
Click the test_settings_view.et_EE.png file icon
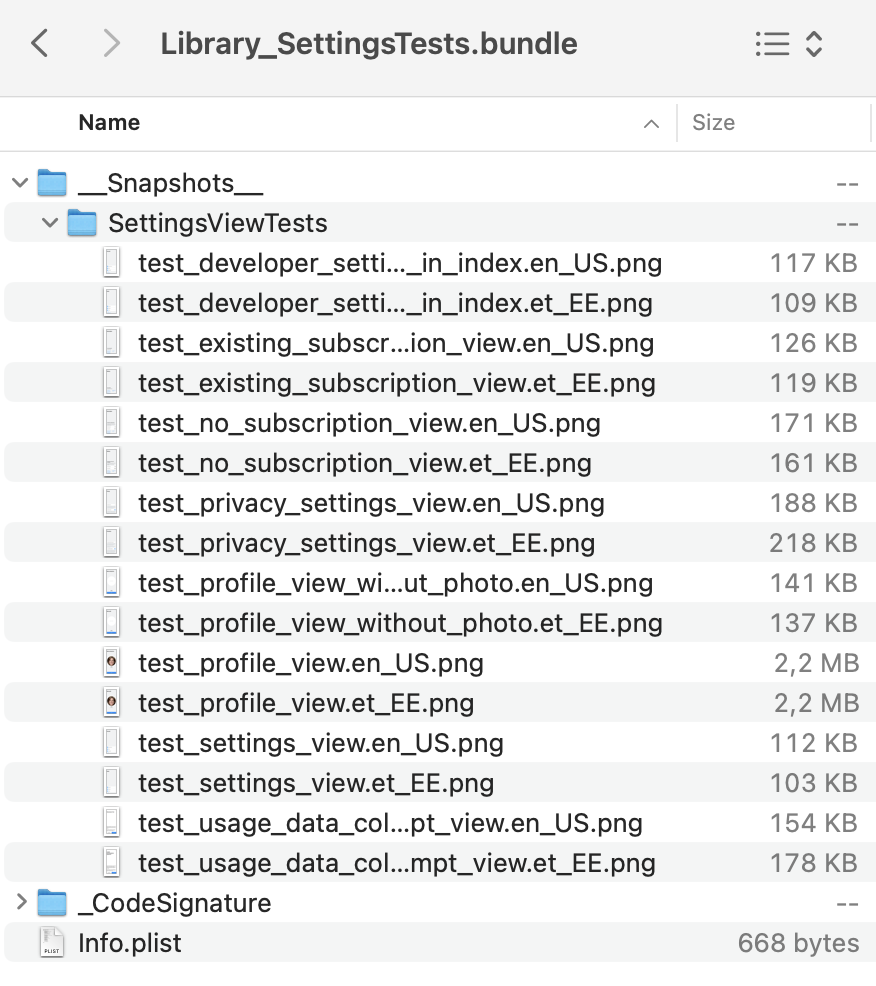pos(111,783)
